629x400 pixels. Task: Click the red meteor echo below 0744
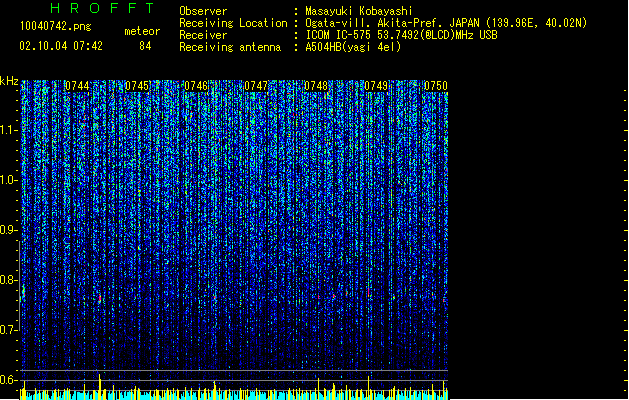(x=99, y=298)
